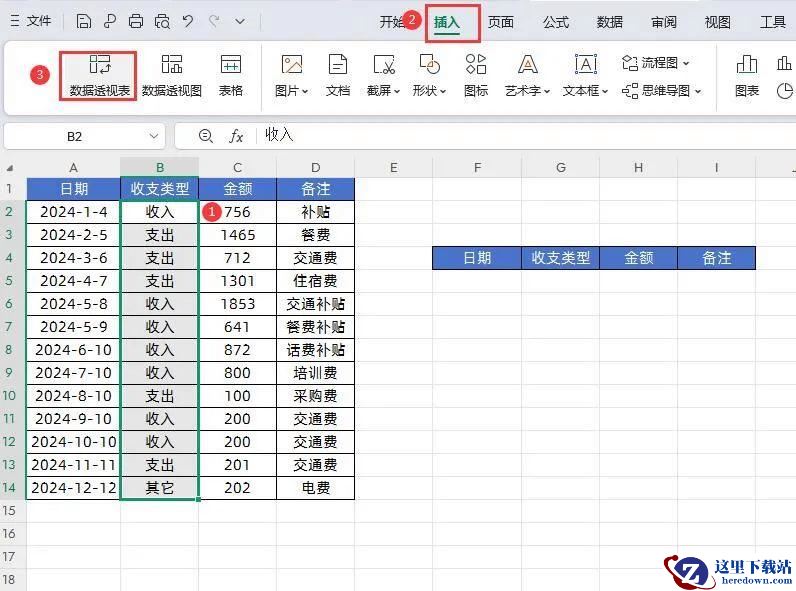
Task: Switch to the 工具 tab
Action: click(772, 22)
